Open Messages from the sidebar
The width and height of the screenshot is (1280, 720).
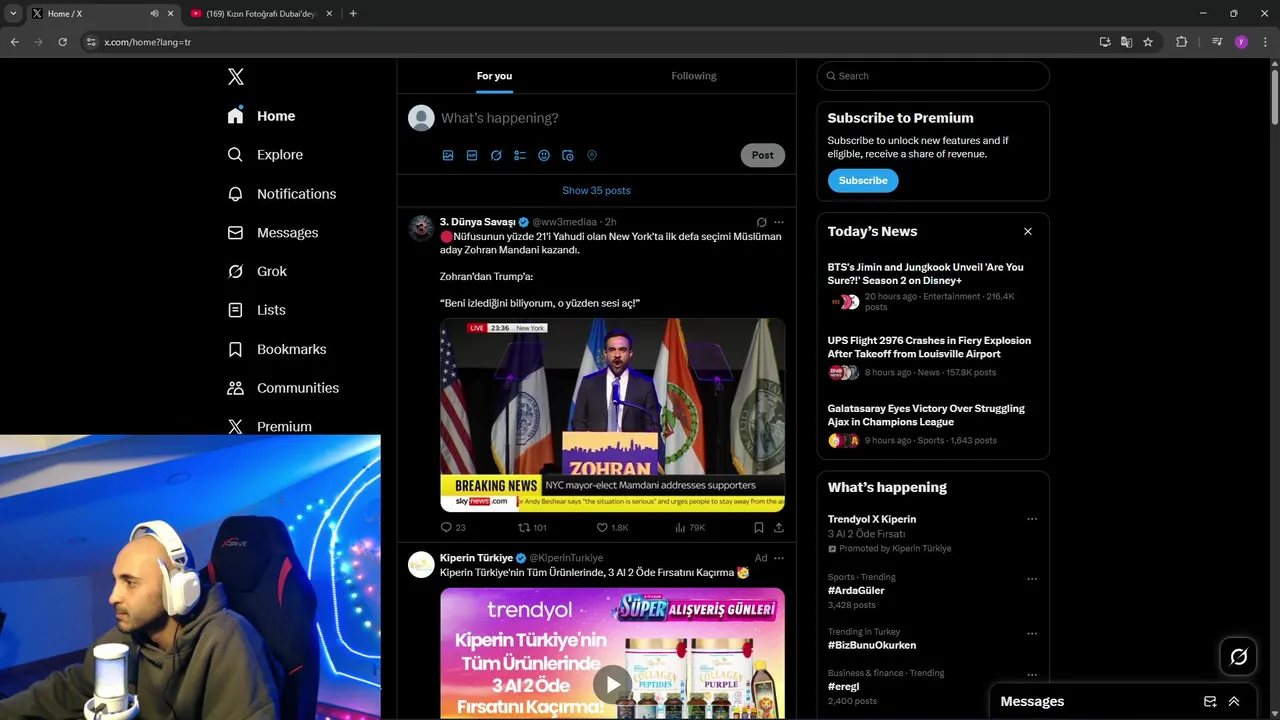pyautogui.click(x=272, y=233)
